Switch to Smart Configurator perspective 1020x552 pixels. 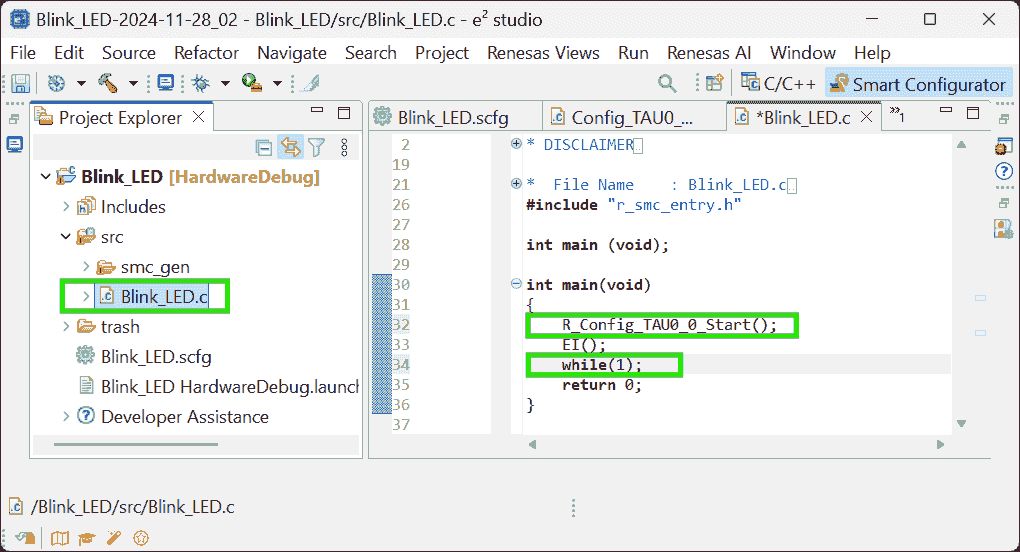[x=917, y=84]
